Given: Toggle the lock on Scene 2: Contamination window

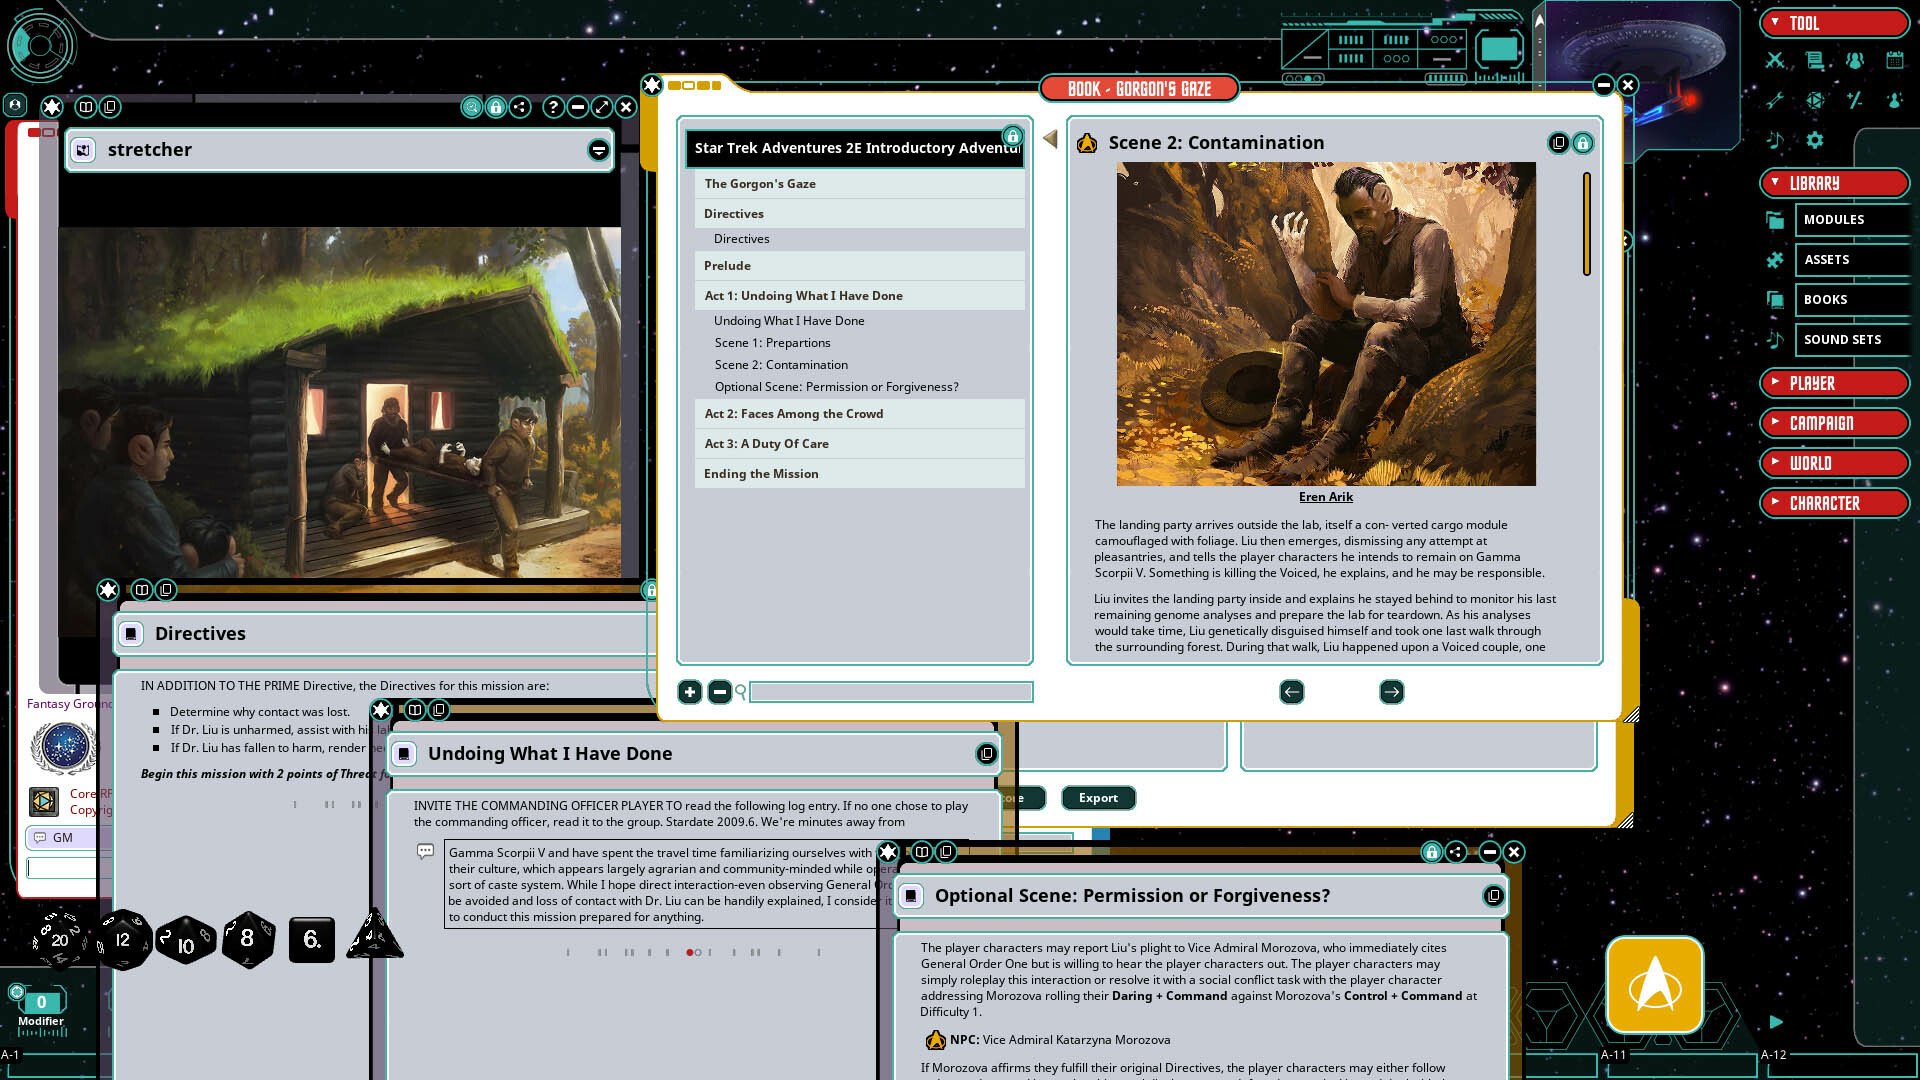Looking at the screenshot, I should (1584, 143).
